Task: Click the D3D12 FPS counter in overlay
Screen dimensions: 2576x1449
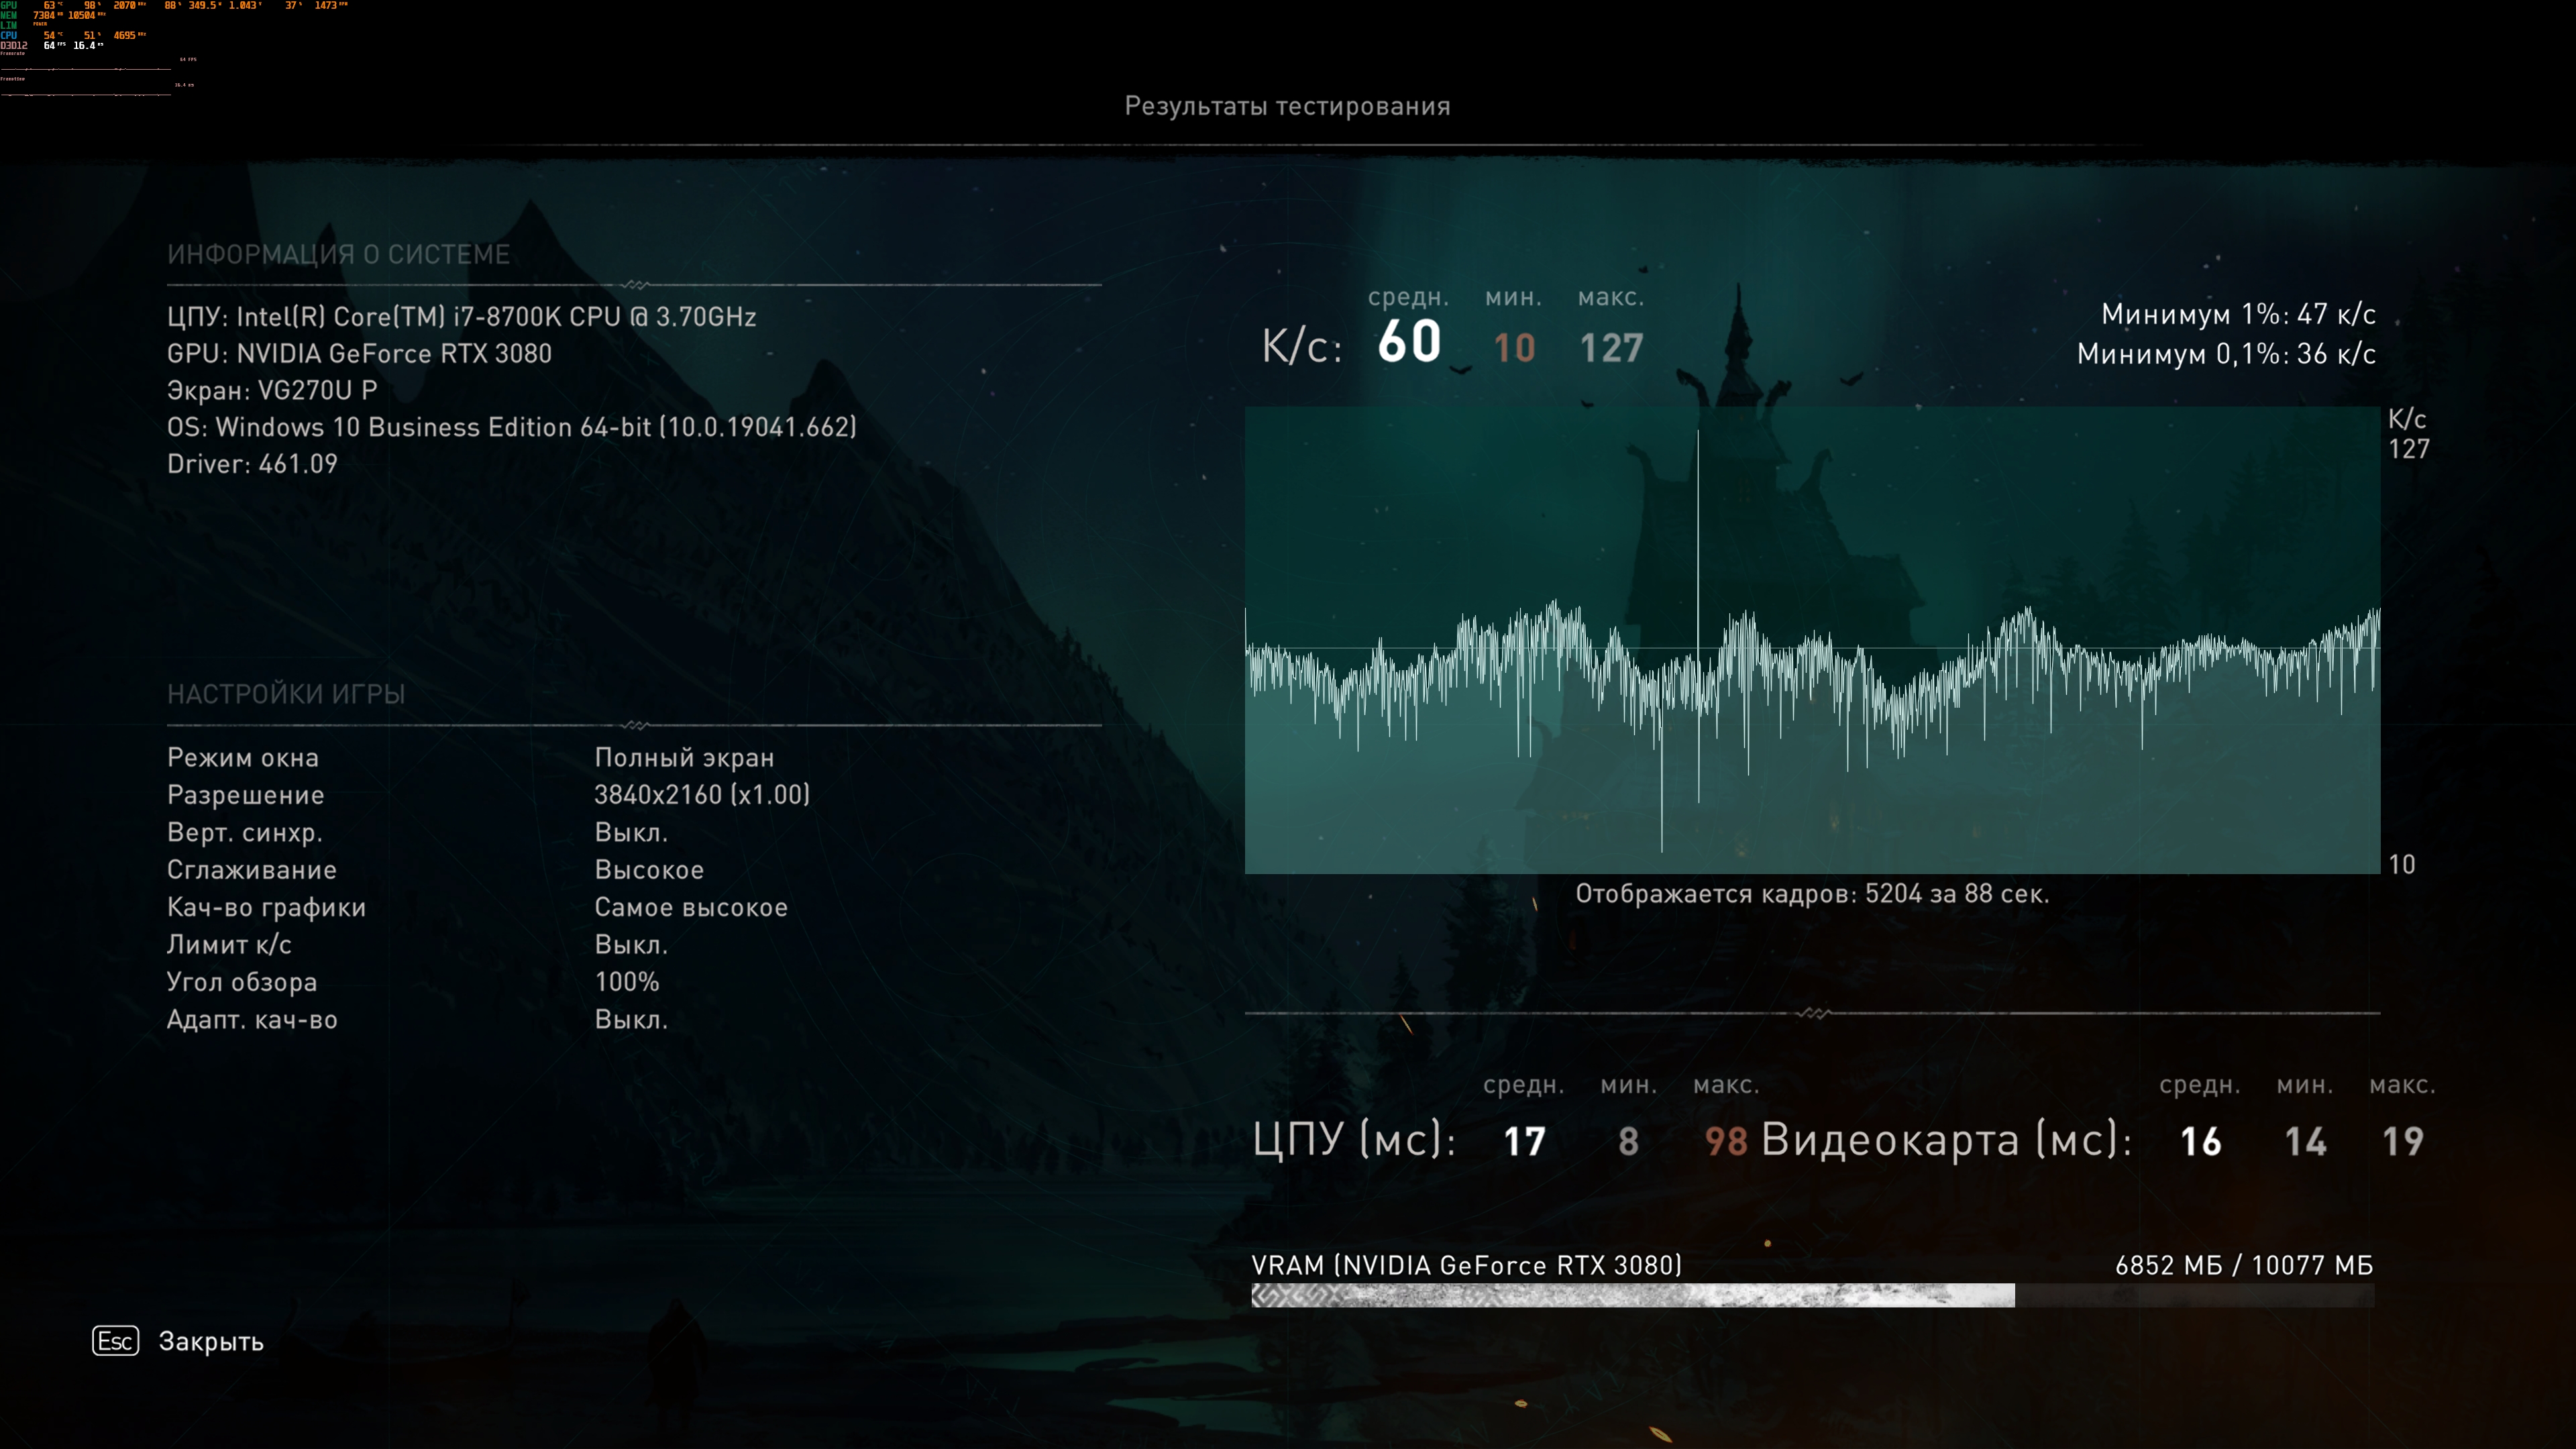Action: click(x=50, y=46)
